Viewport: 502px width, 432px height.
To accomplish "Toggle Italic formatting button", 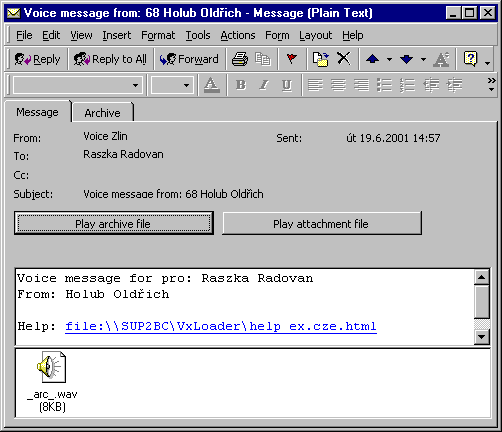I will click(264, 85).
